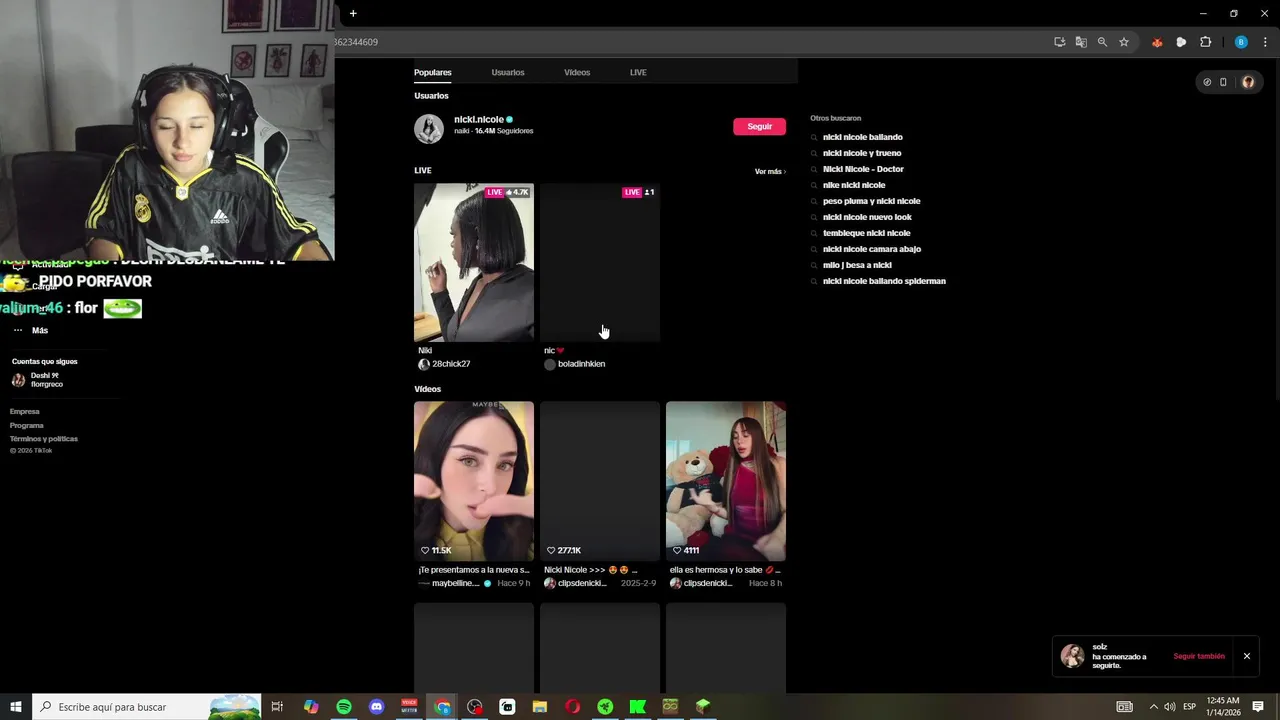Viewport: 1280px width, 720px height.
Task: Open the install app icon in address bar
Action: pos(1060,42)
